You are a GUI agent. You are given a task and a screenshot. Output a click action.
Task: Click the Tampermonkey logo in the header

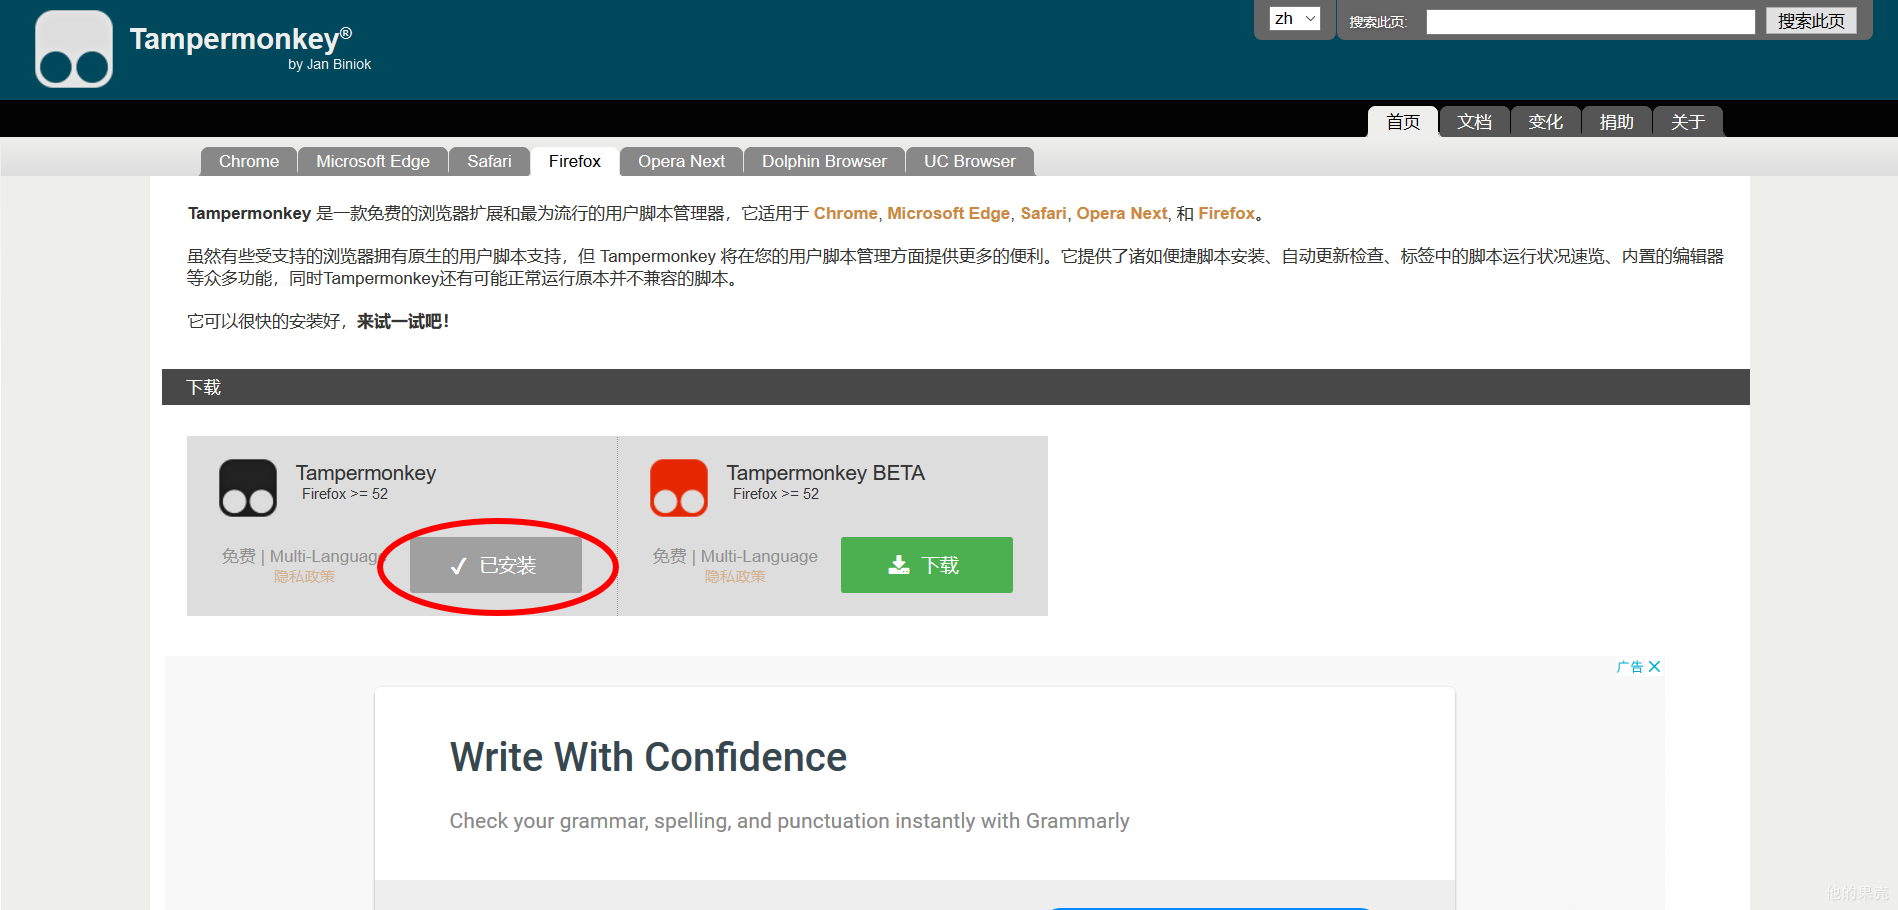(x=74, y=49)
